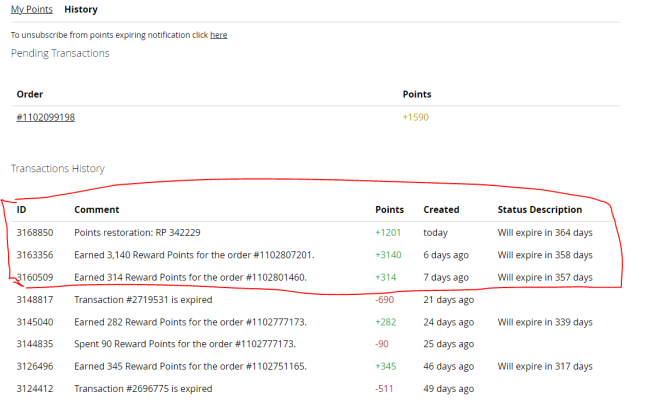Click the 'Created' column header

tap(441, 210)
